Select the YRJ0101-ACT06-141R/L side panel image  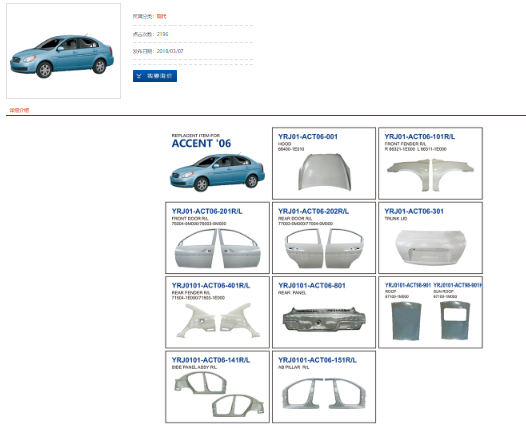click(x=219, y=394)
